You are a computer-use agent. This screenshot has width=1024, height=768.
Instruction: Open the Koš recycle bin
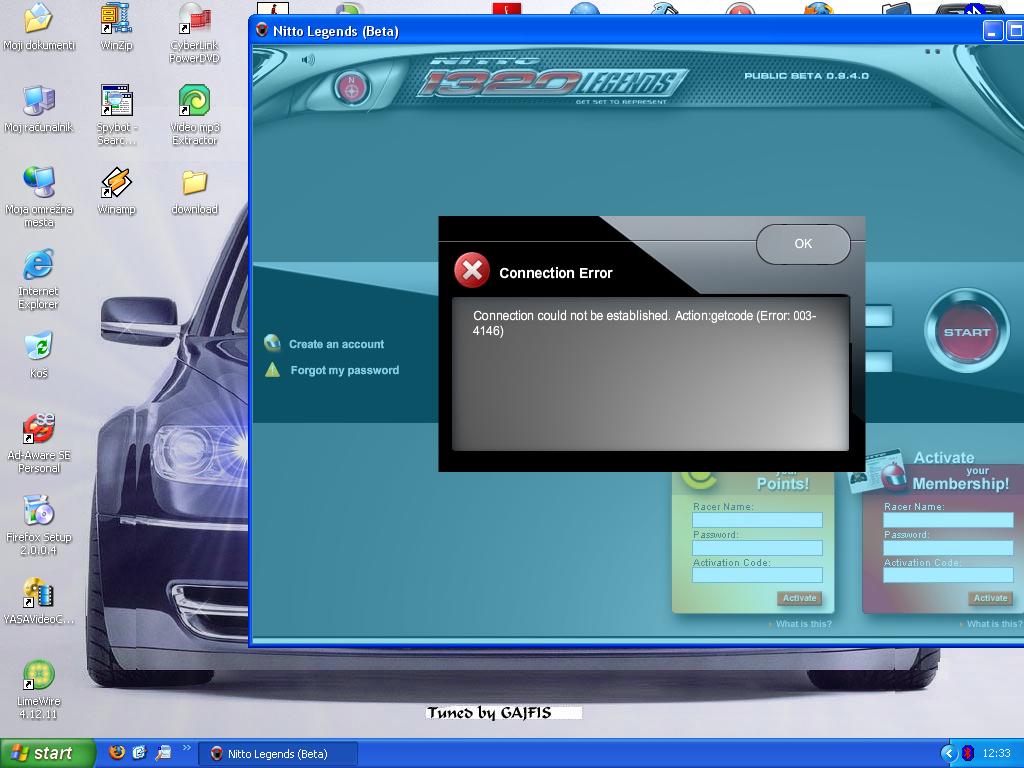point(39,355)
